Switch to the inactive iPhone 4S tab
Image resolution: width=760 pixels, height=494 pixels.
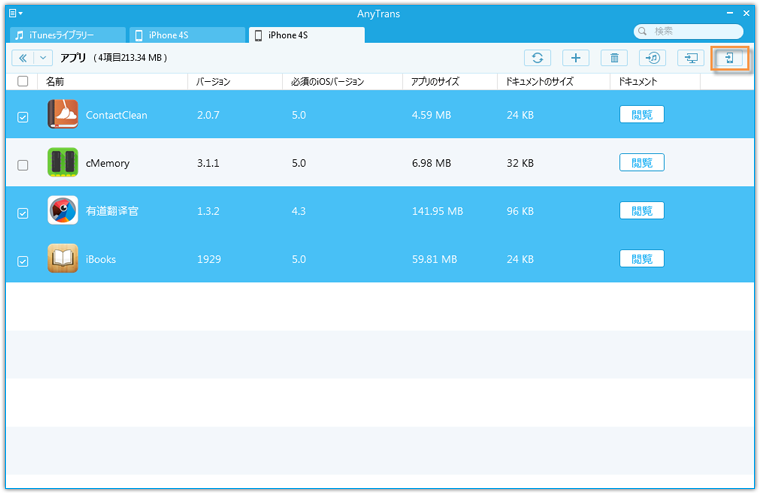(x=187, y=35)
